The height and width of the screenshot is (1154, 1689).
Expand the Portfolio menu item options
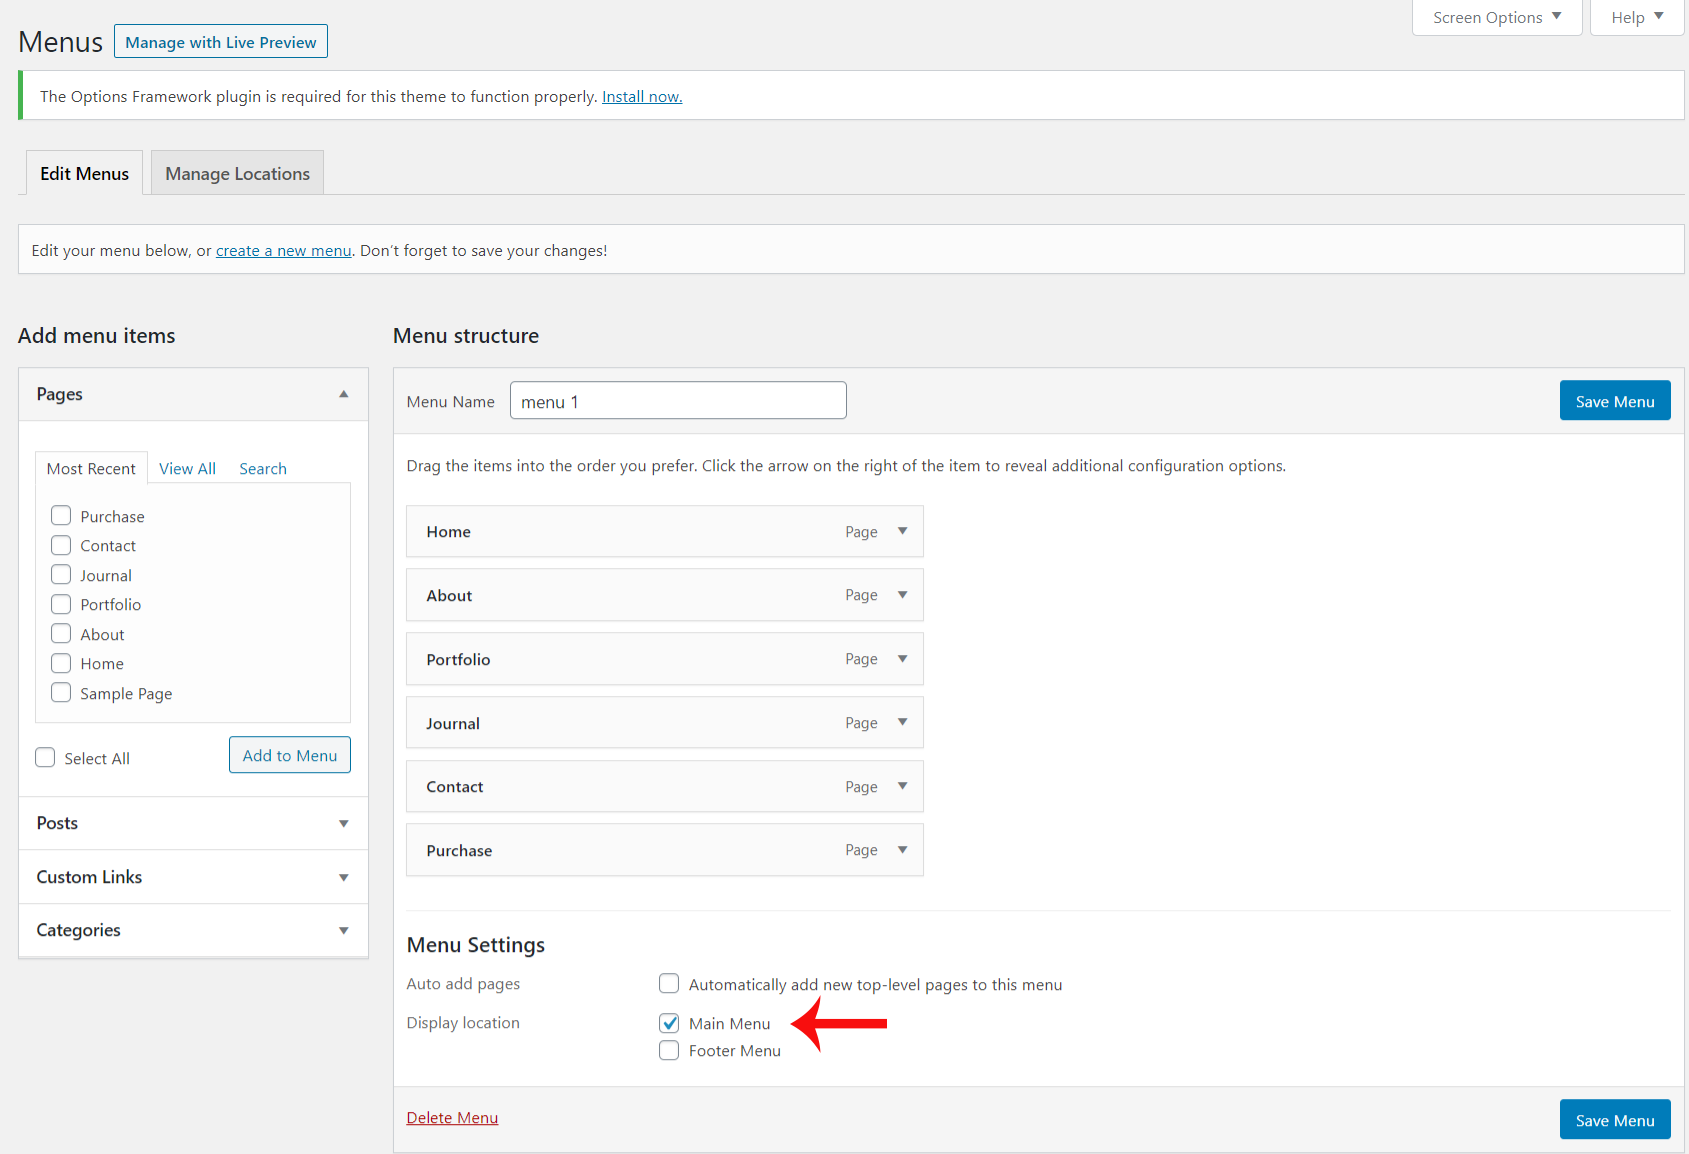(902, 659)
